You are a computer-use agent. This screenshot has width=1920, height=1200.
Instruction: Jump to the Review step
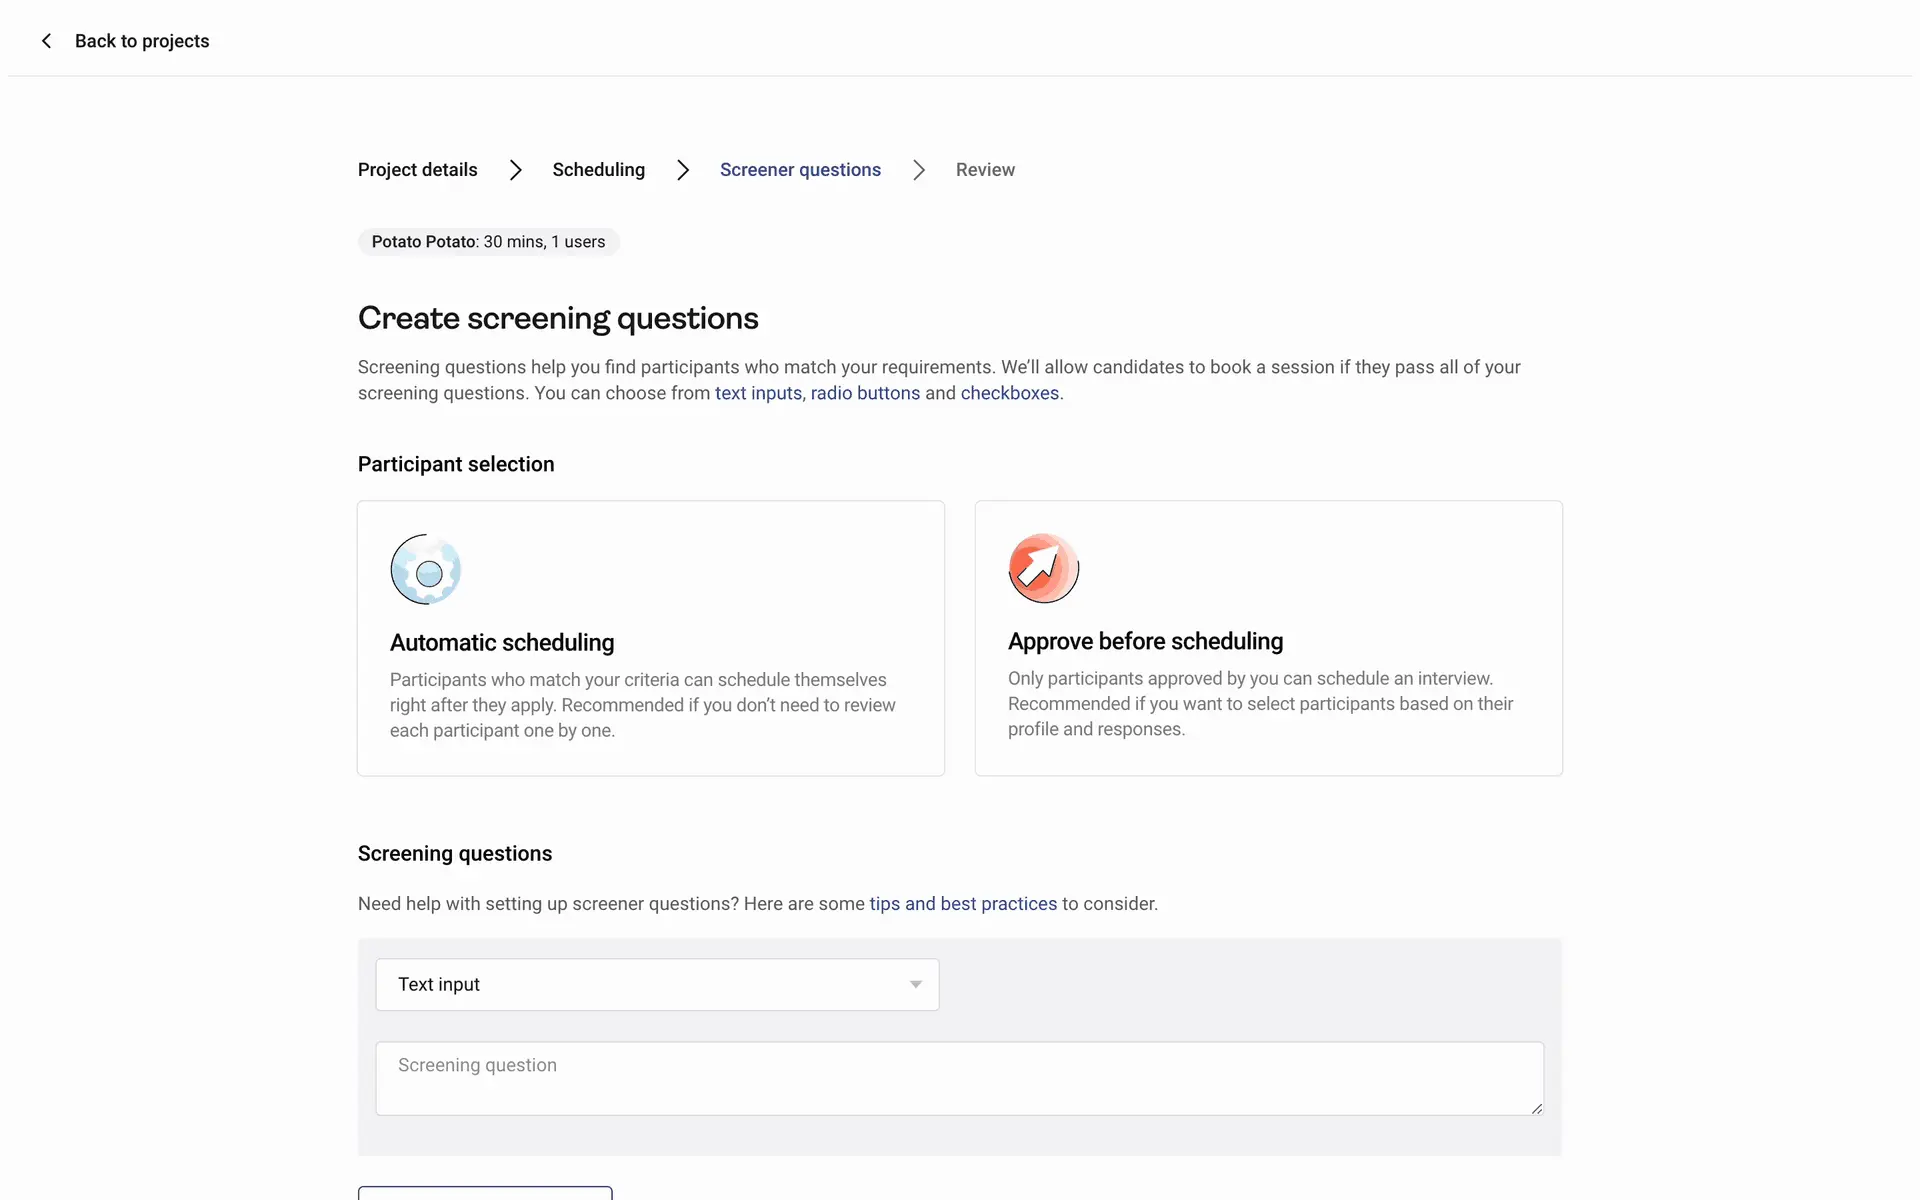[985, 170]
